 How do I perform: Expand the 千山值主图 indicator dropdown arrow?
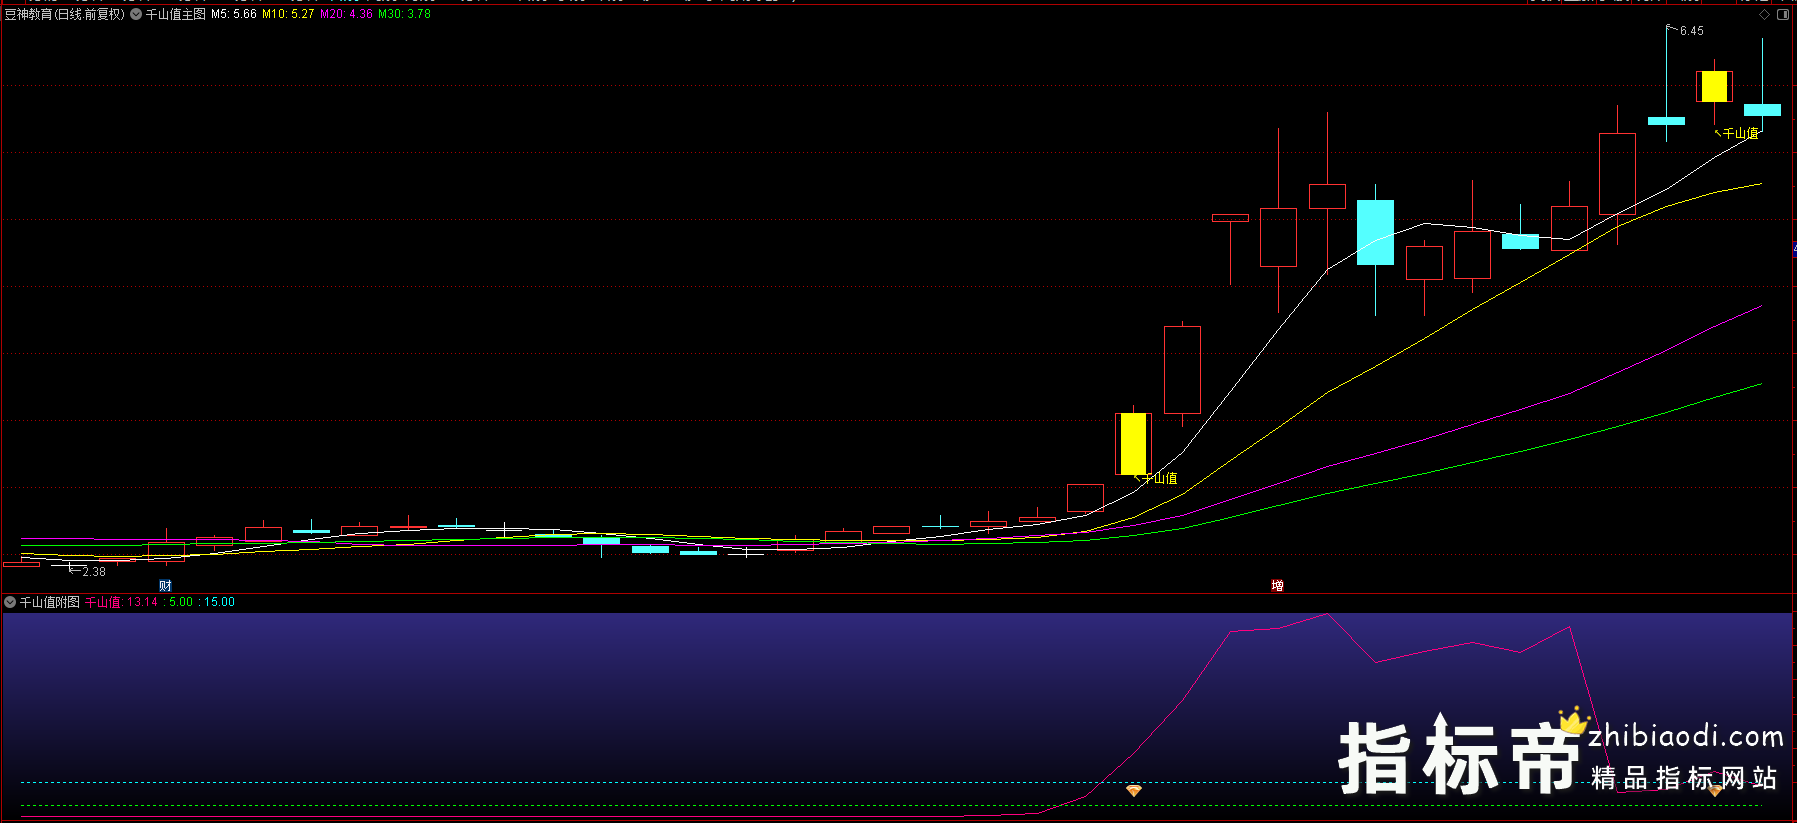[136, 14]
